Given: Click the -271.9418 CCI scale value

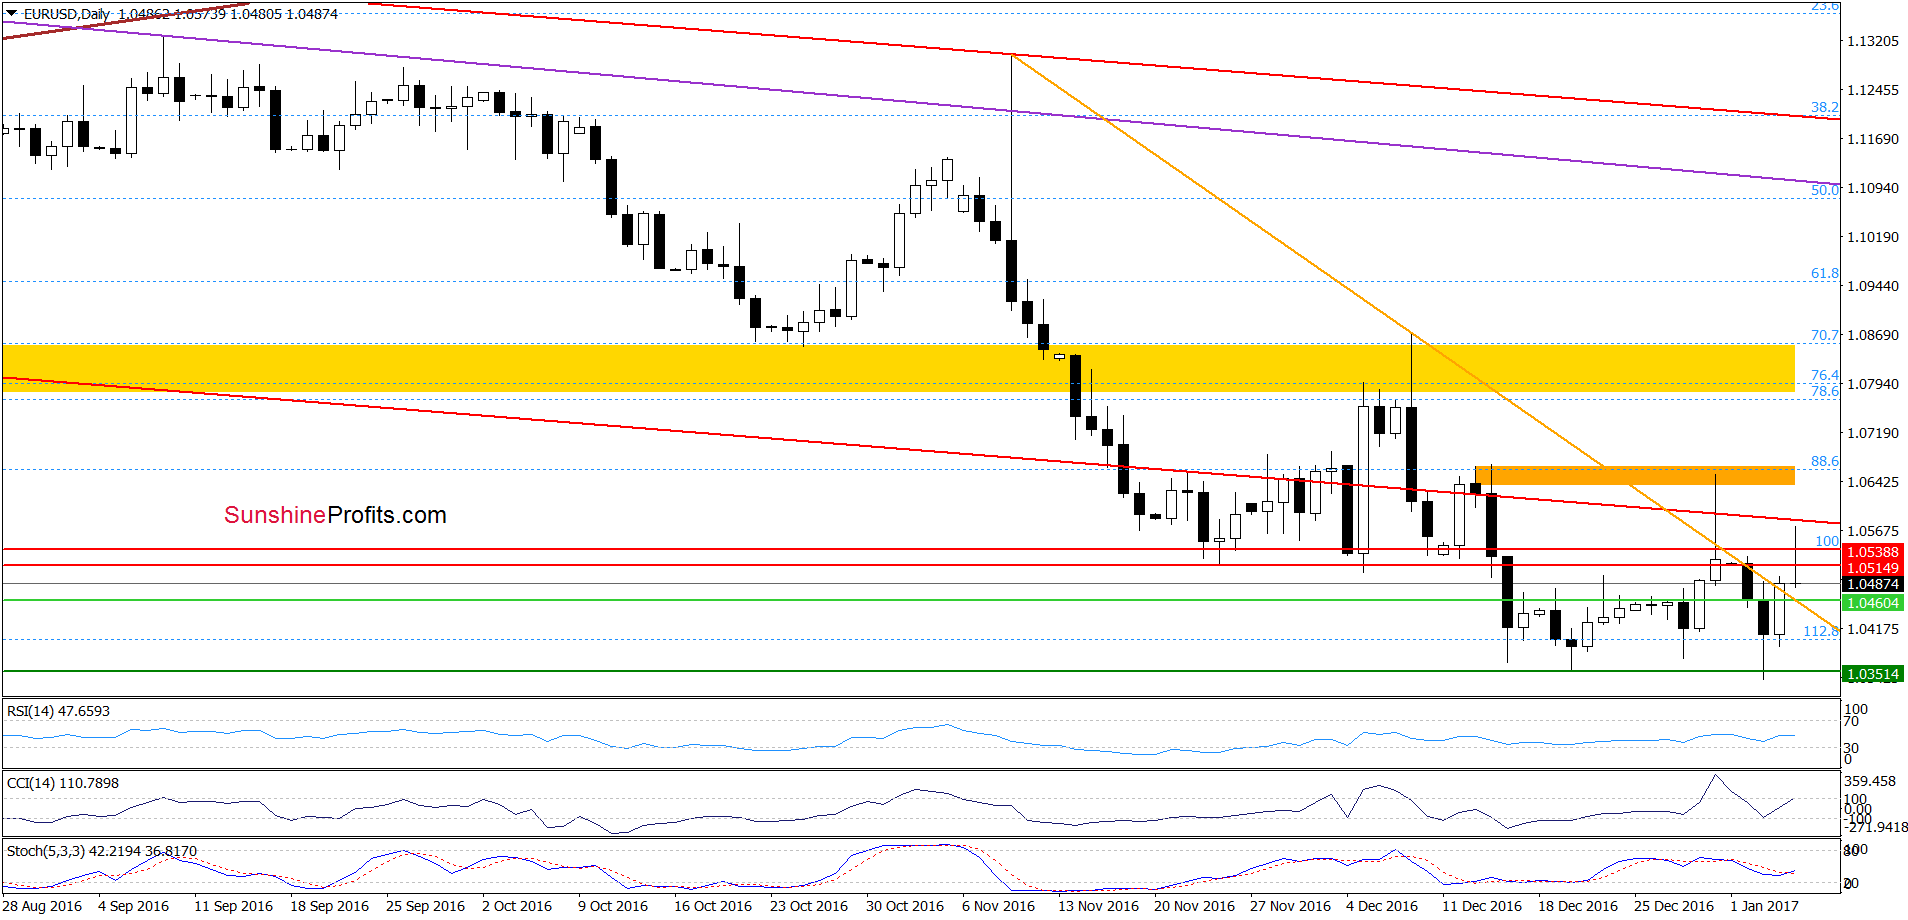Looking at the screenshot, I should coord(1876,827).
